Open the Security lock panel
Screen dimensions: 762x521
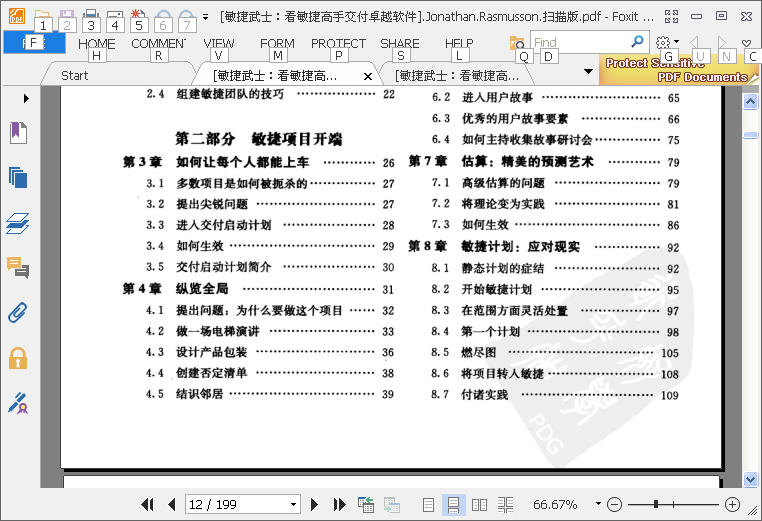click(x=17, y=357)
